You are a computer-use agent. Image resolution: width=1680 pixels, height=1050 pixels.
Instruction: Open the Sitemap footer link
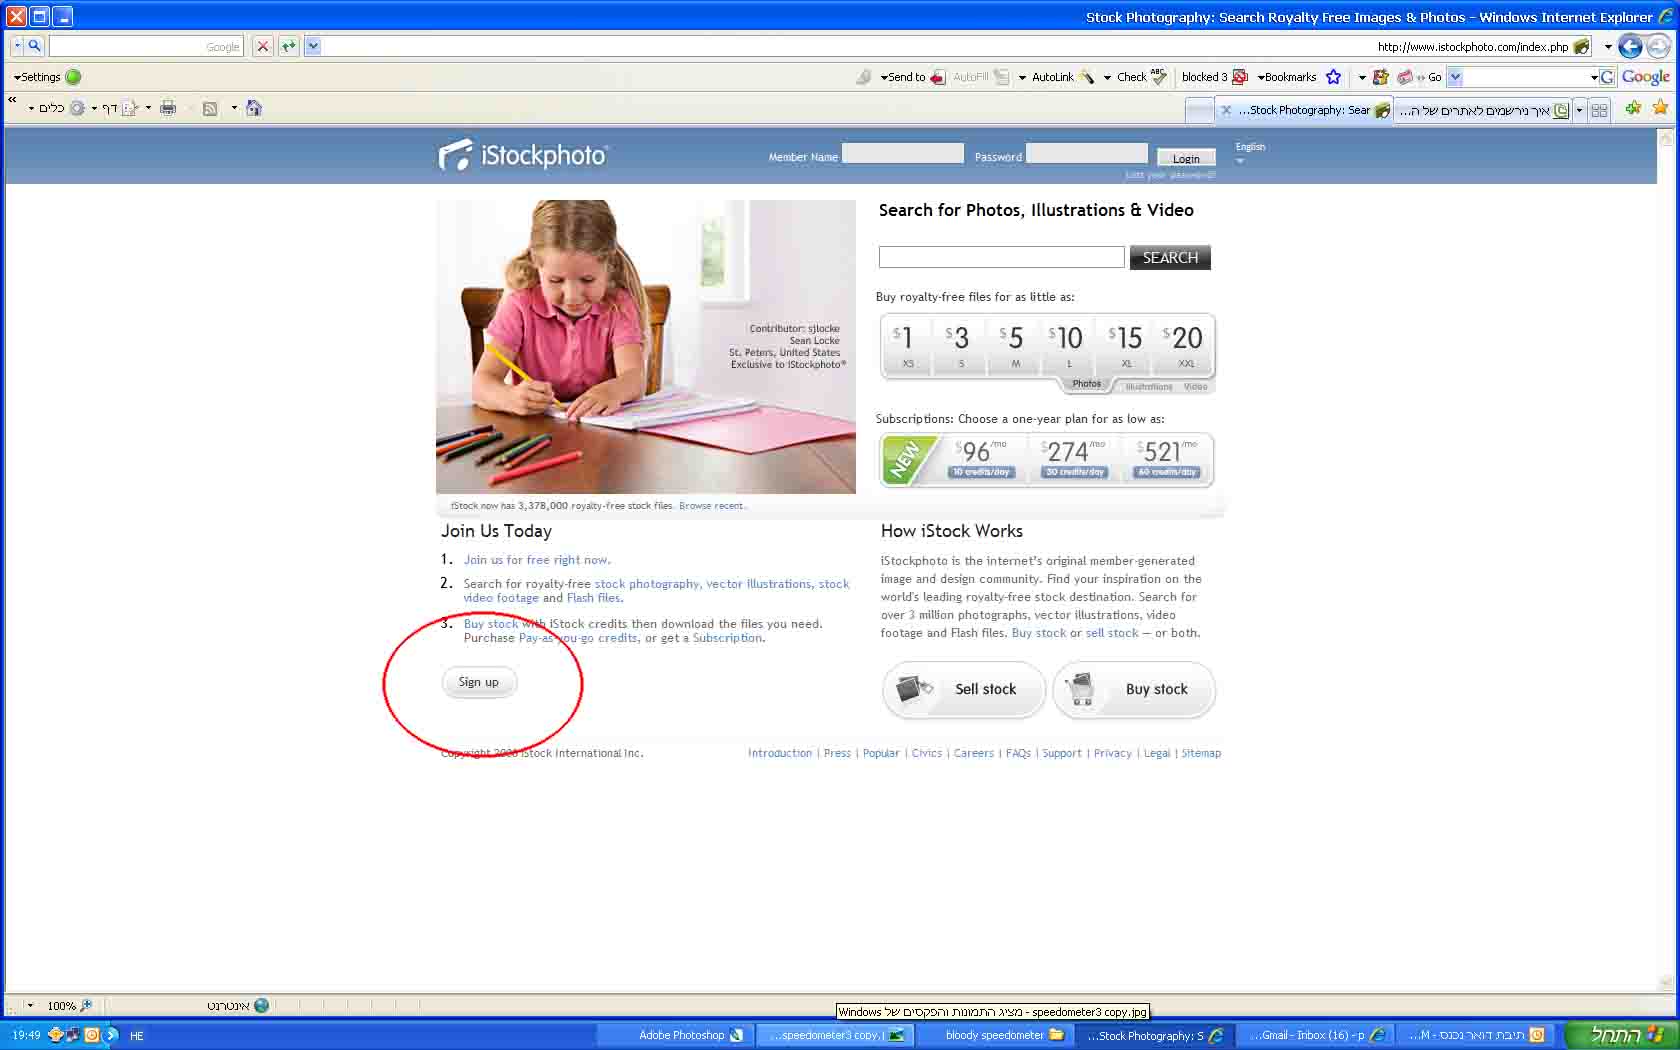pyautogui.click(x=1201, y=753)
